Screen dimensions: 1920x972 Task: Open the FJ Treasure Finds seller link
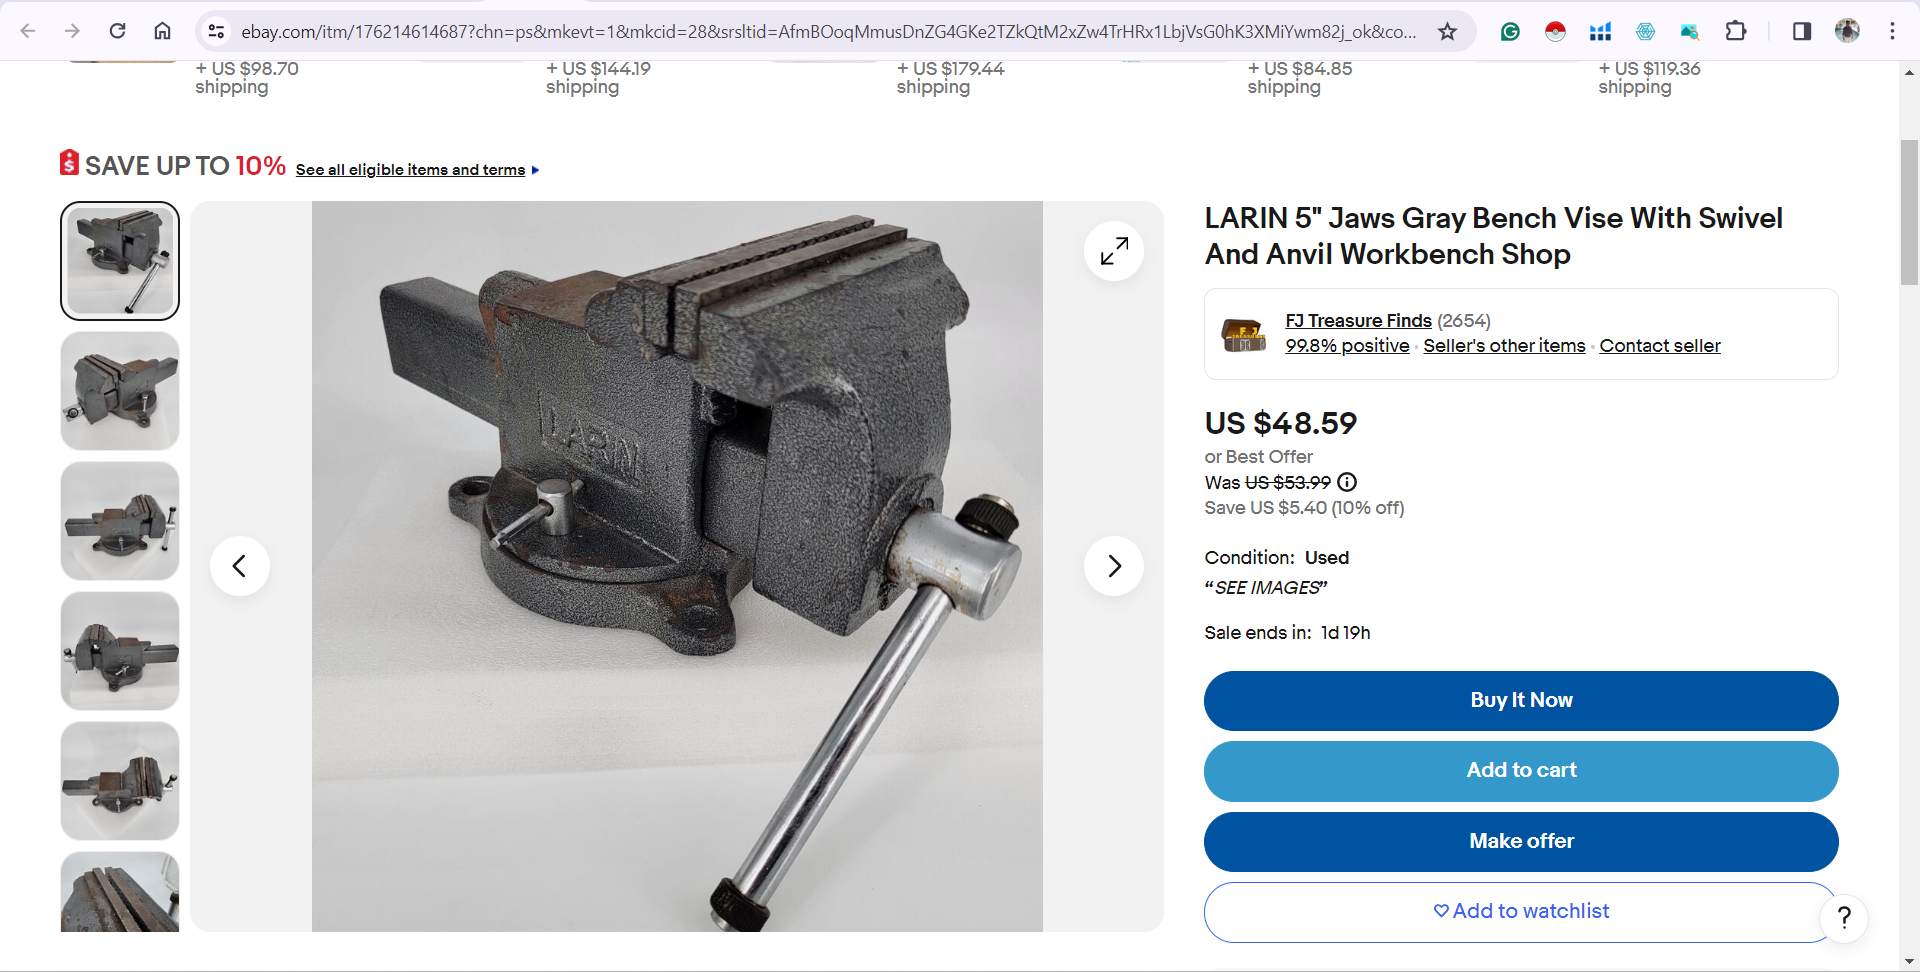tap(1358, 320)
